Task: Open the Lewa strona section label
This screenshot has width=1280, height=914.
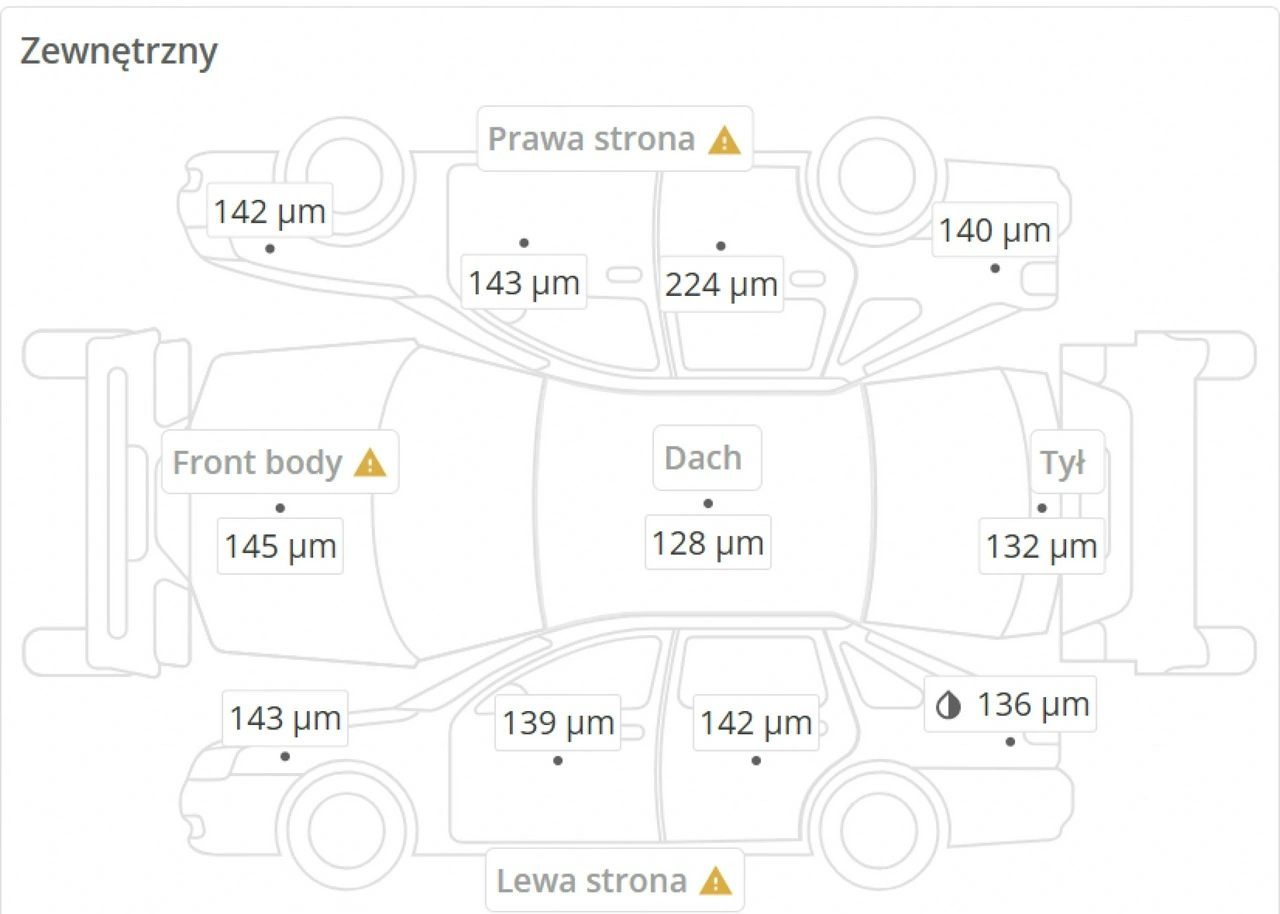Action: [x=614, y=880]
